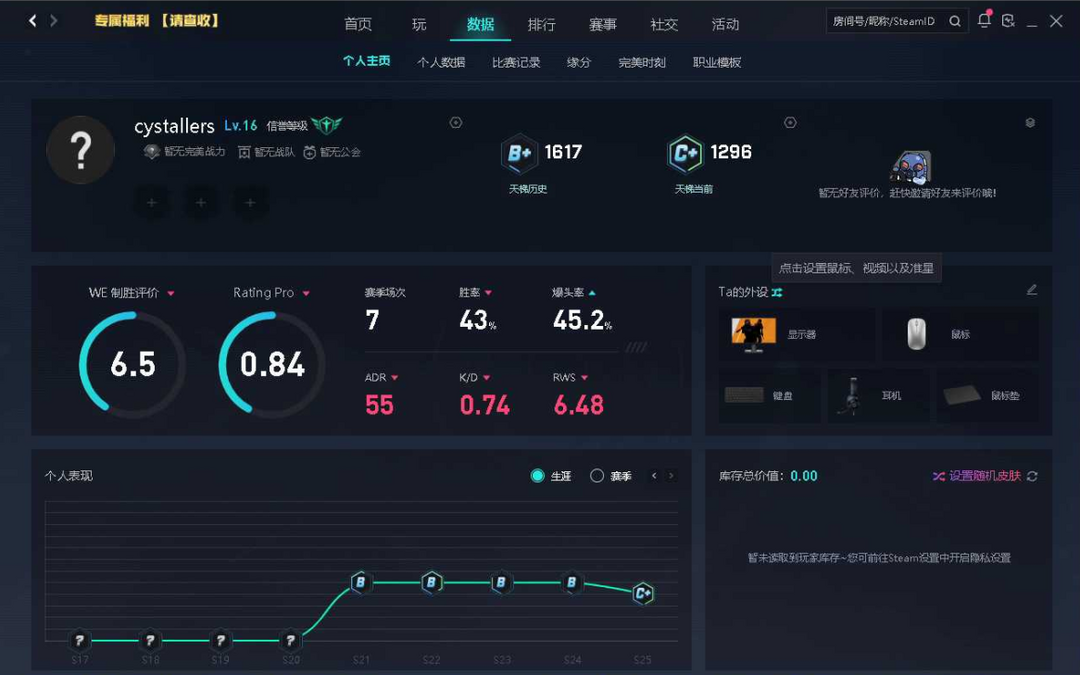This screenshot has height=675, width=1080.
Task: Go forward with the right arrow
Action: tap(54, 21)
